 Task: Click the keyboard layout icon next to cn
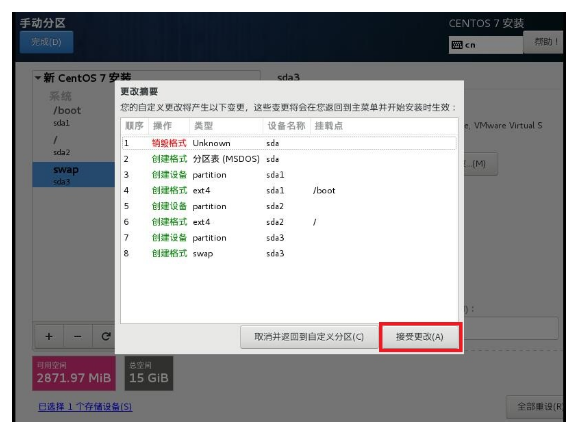457,45
